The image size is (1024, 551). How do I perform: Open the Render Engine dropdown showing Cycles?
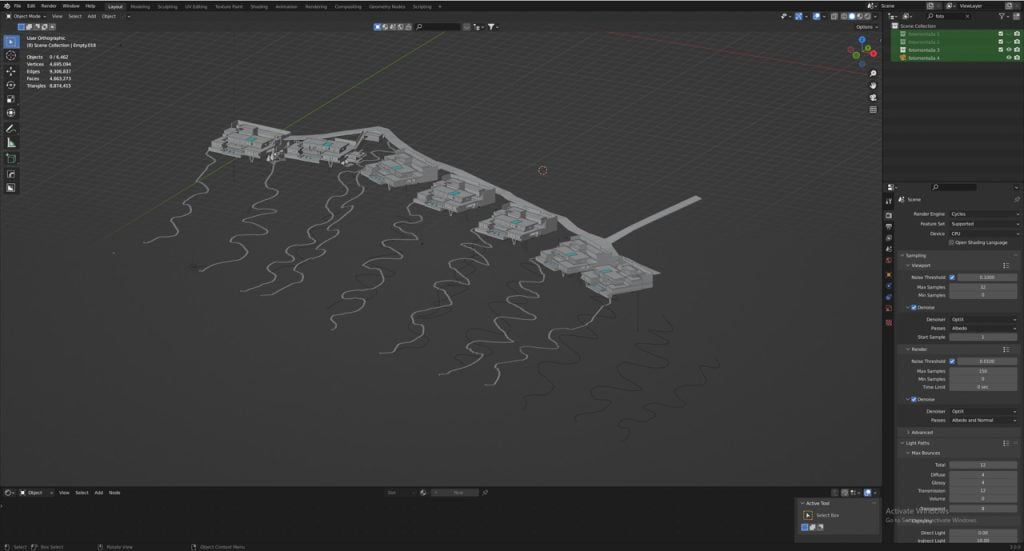(984, 214)
